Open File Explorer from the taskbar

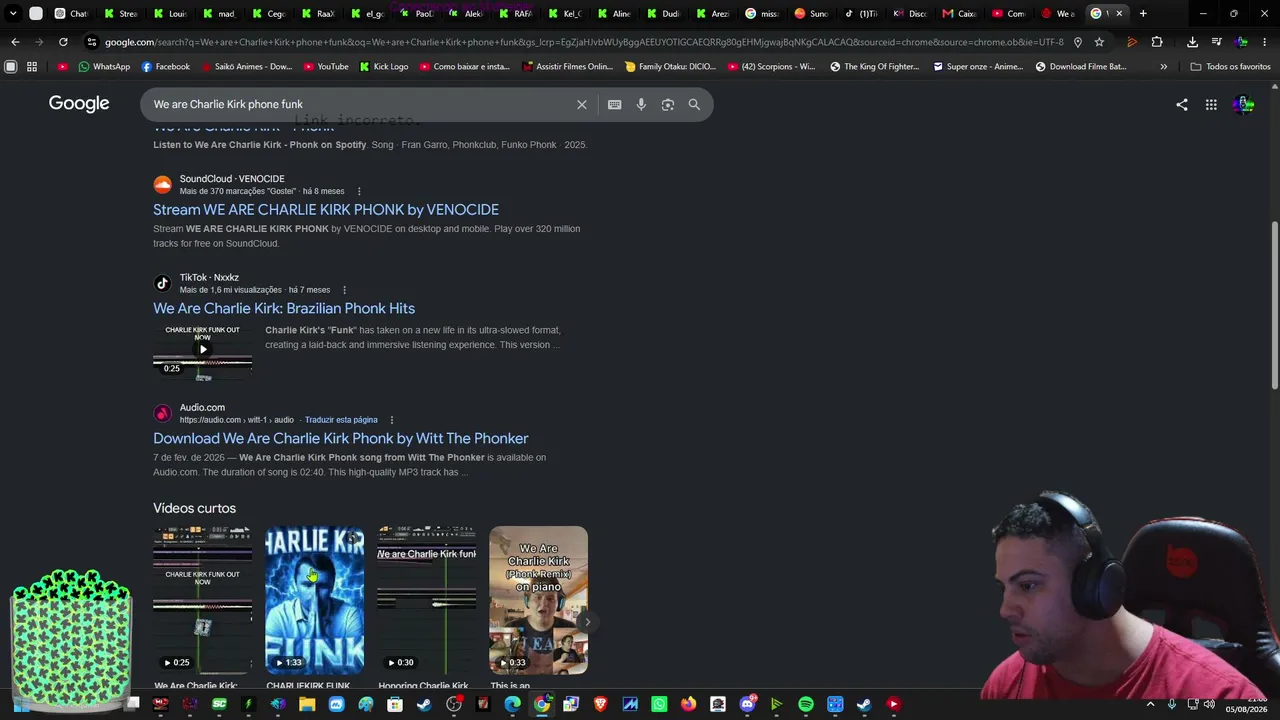coord(307,704)
